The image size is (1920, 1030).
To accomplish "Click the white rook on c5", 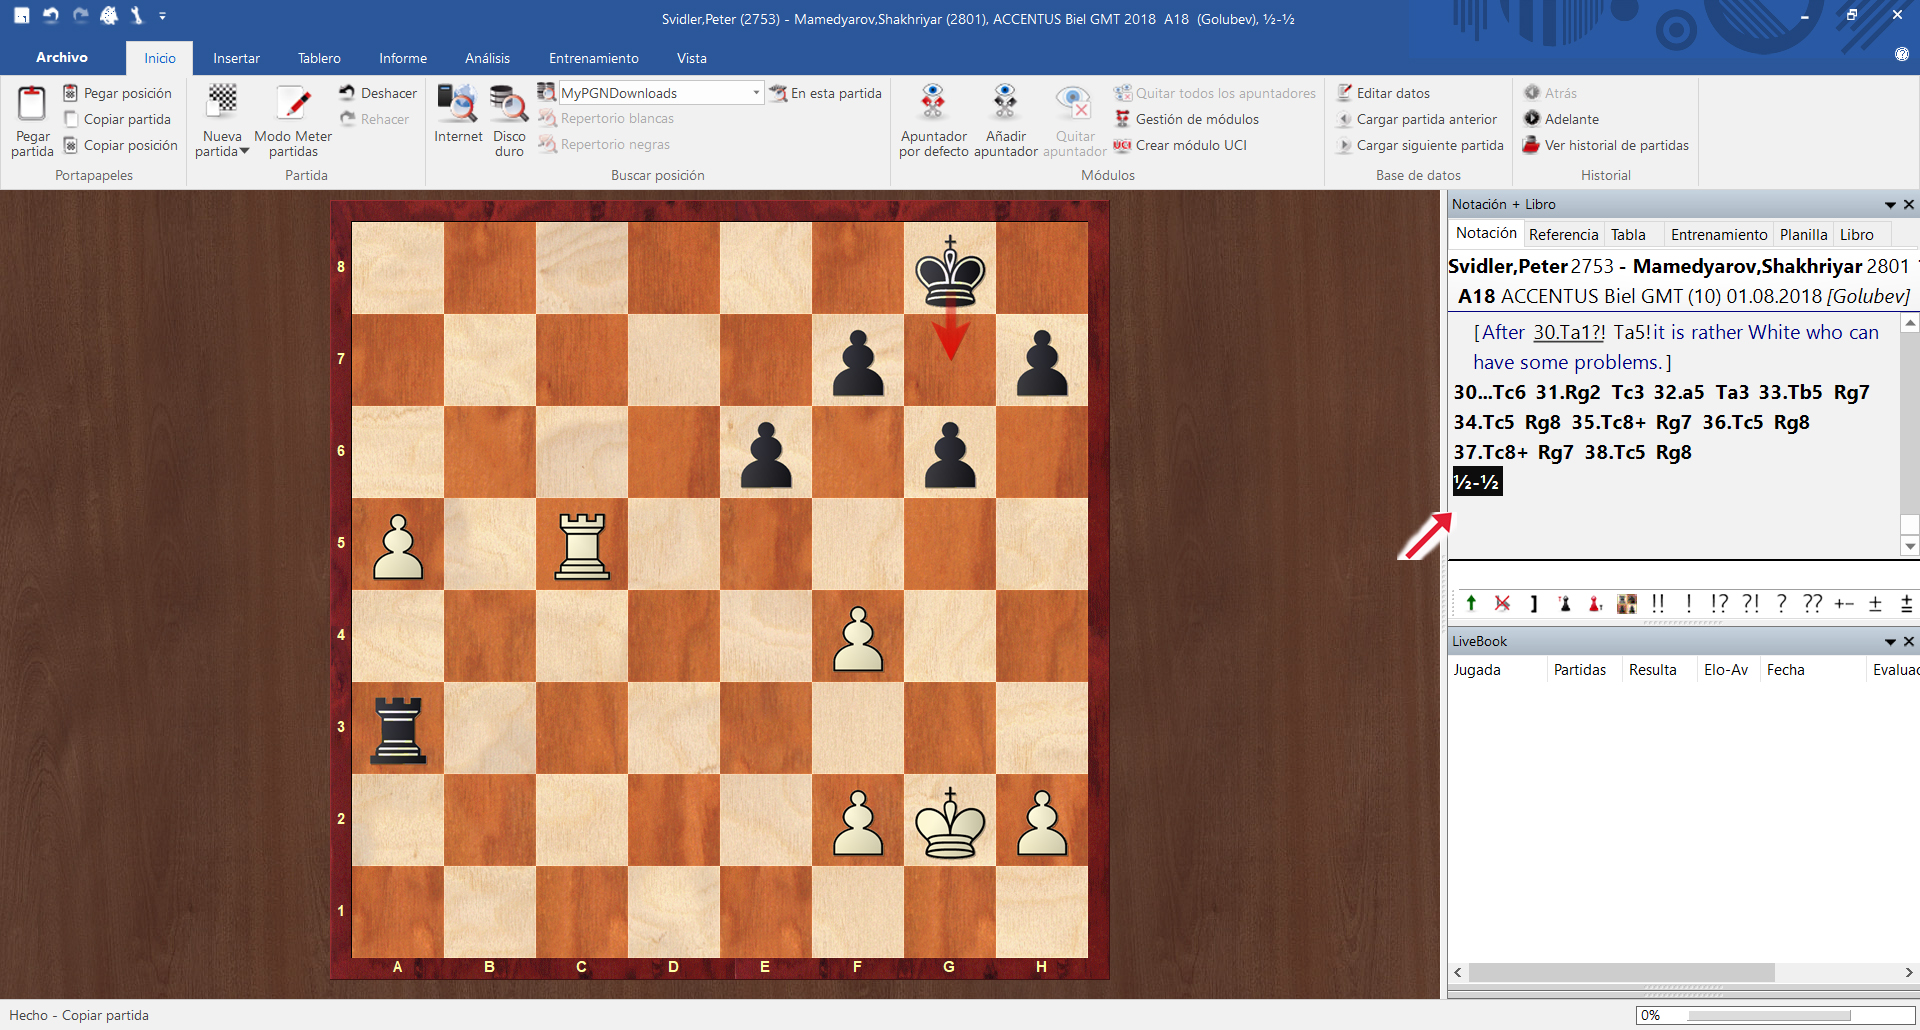I will point(582,545).
